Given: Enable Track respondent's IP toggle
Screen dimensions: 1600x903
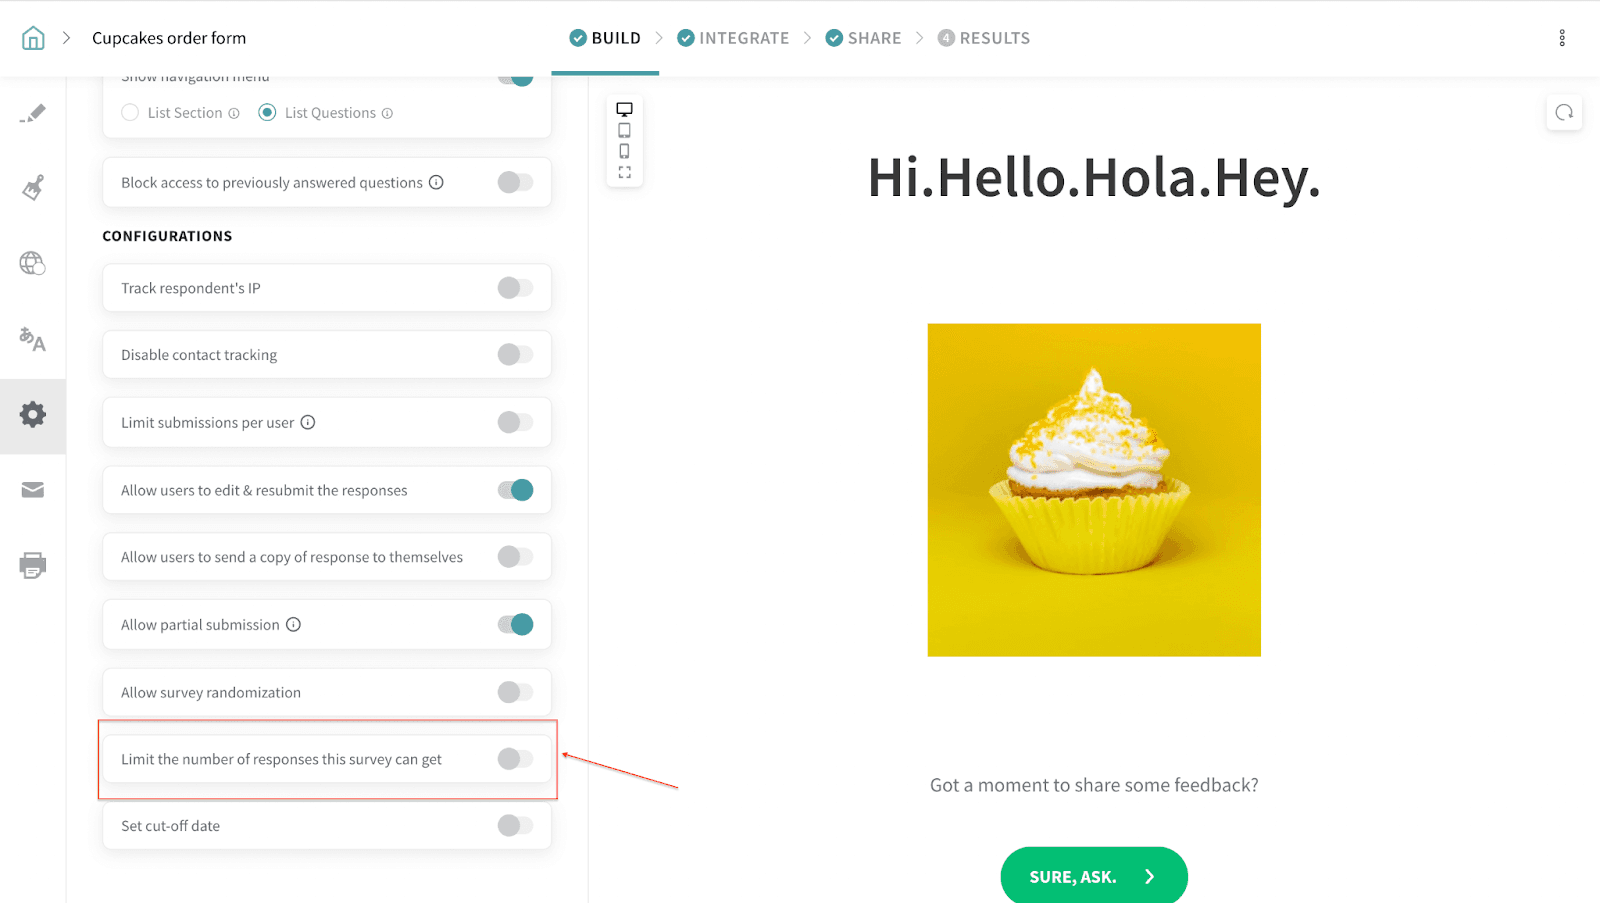Looking at the screenshot, I should (515, 288).
